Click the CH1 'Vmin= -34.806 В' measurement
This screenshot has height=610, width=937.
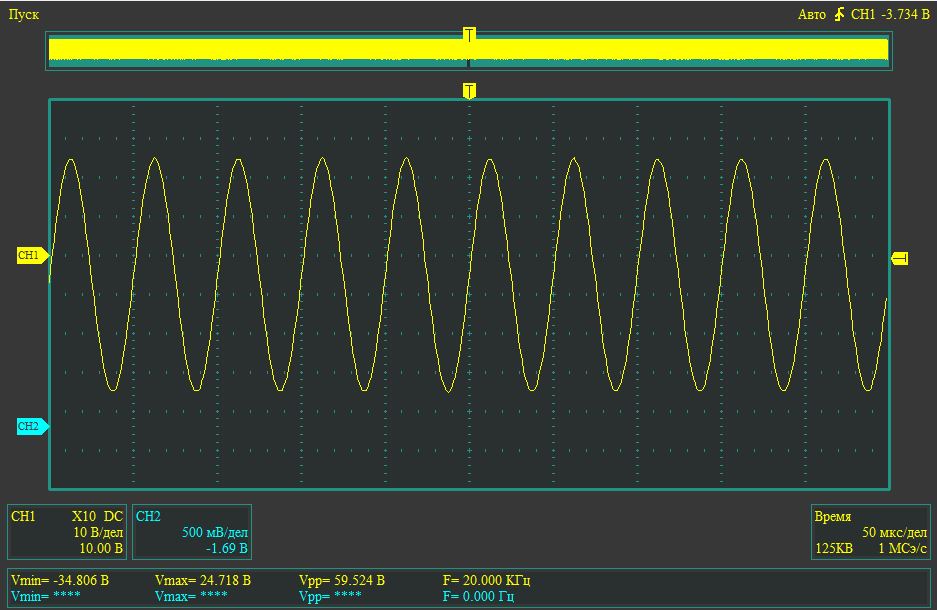tap(60, 580)
